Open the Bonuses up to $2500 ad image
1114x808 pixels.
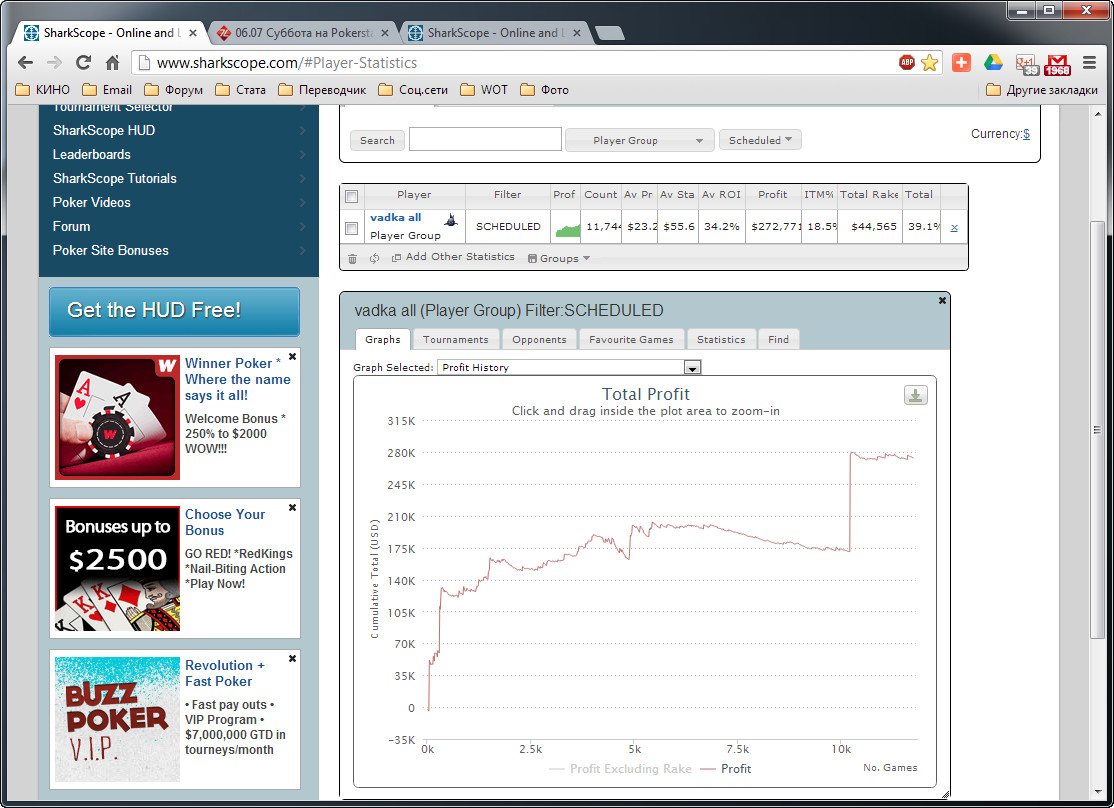coord(117,569)
